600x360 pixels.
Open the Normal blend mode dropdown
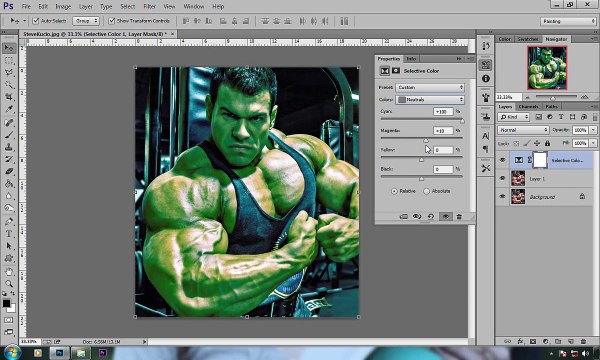523,130
